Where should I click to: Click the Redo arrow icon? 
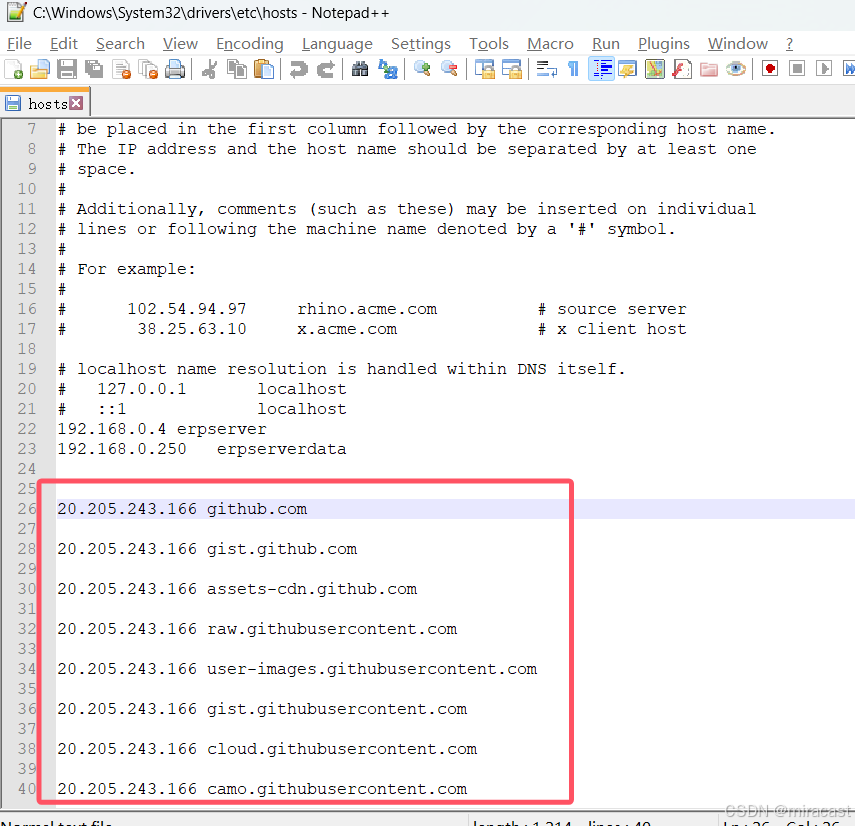[326, 69]
